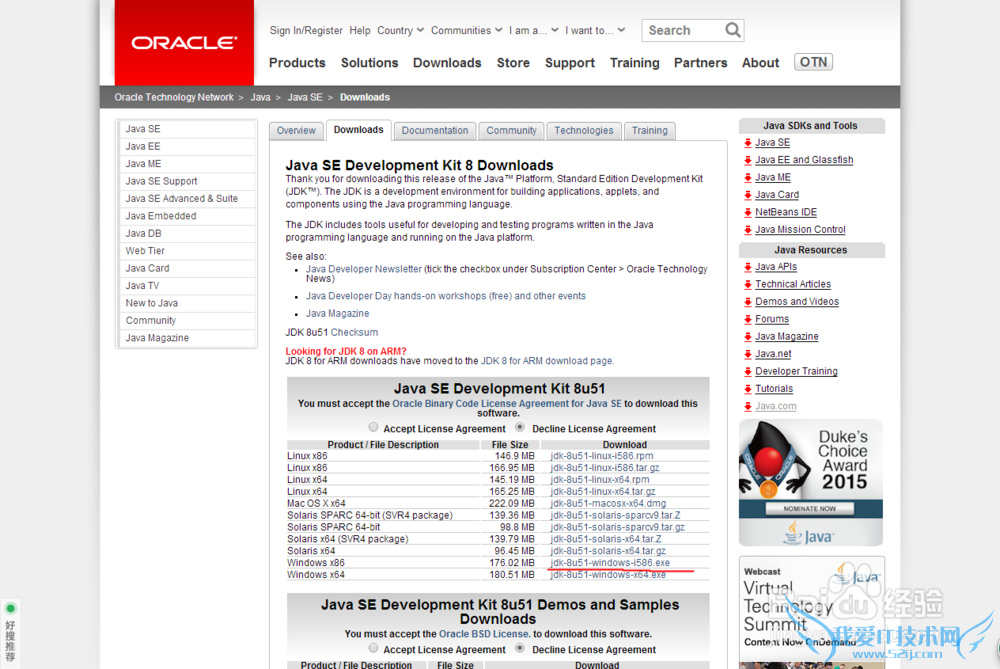The image size is (1000, 669).
Task: Download jdk-8u51-windows-i586.exe
Action: [610, 563]
